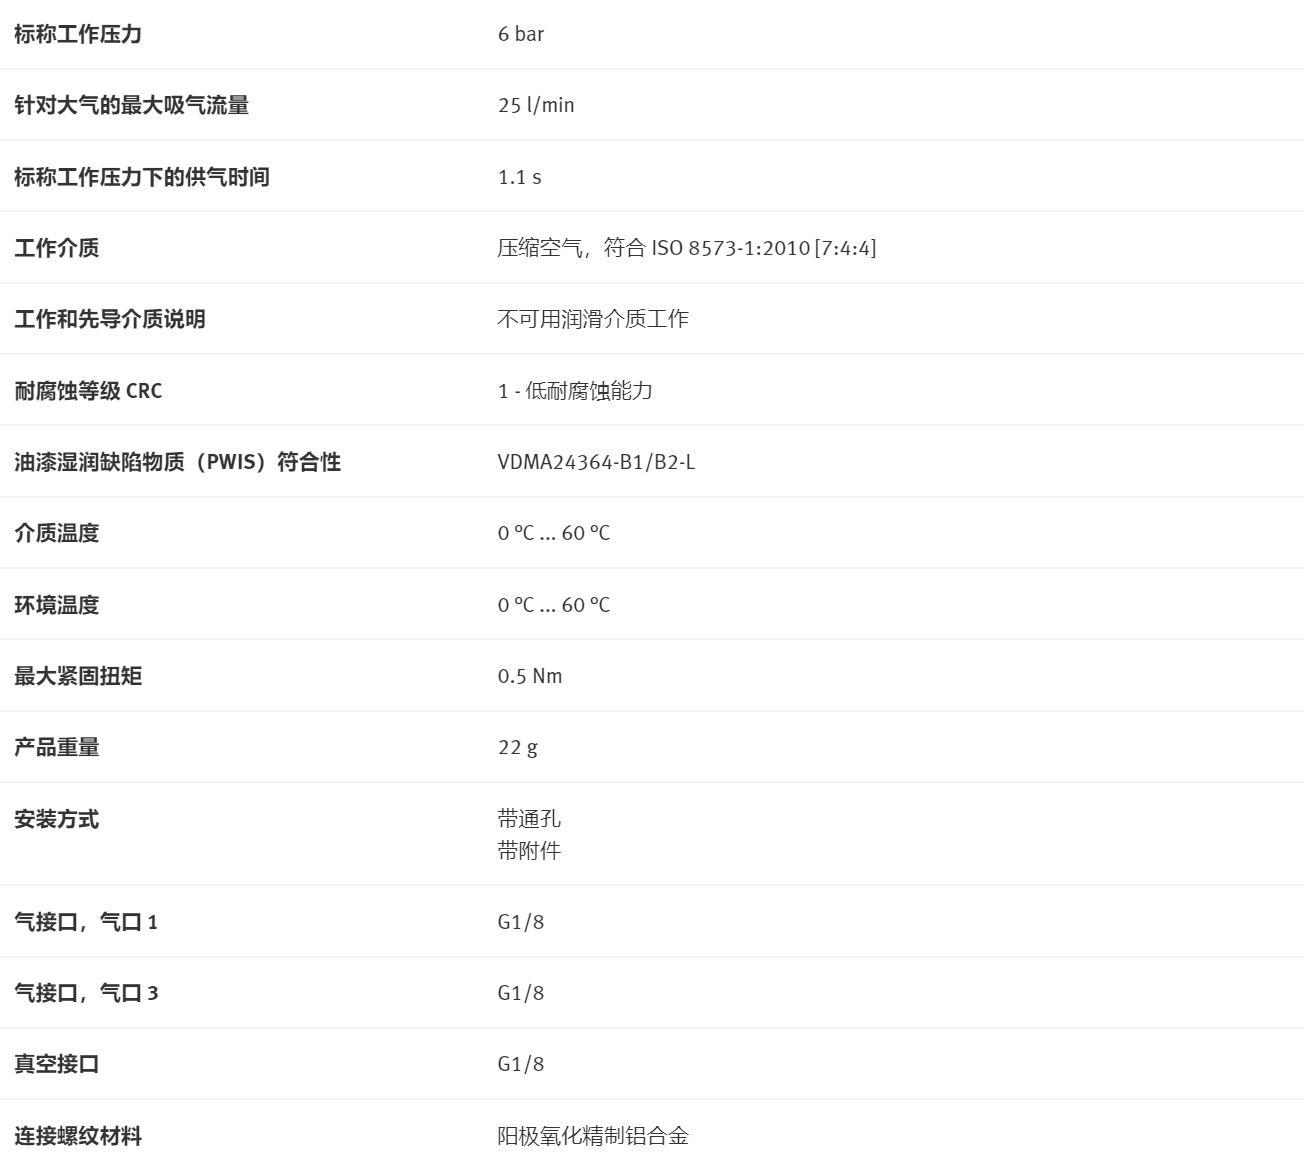Click the G1/8 value for 真空接口
1304x1163 pixels.
[x=521, y=1064]
